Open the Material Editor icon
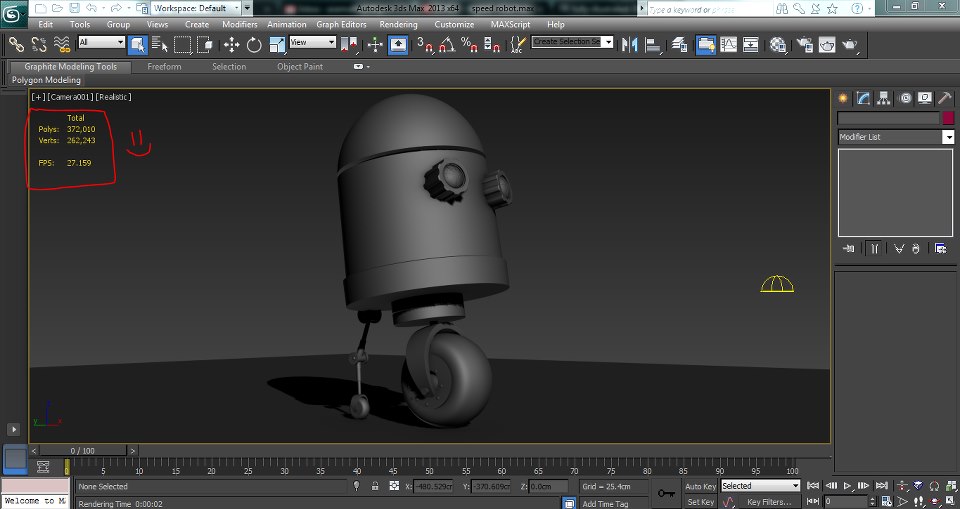The height and width of the screenshot is (509, 960). (778, 44)
